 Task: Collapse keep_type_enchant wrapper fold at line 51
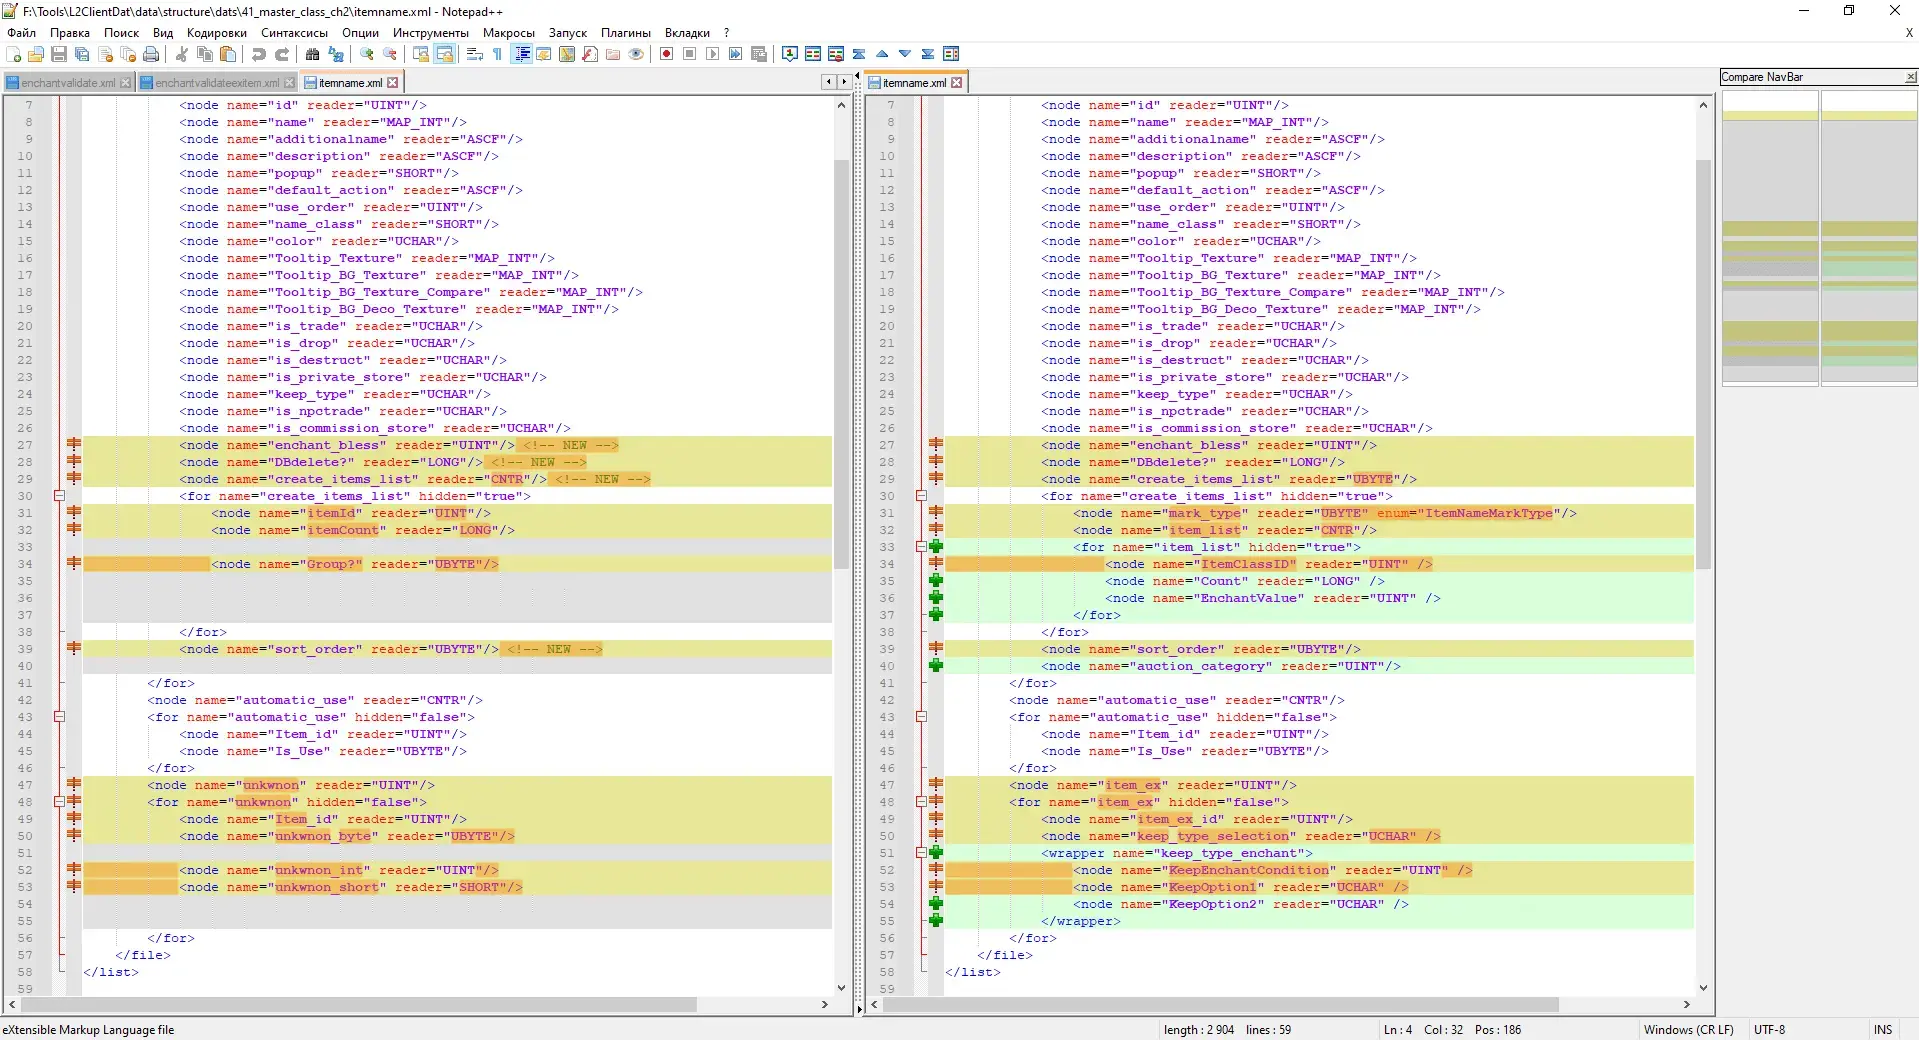tap(921, 853)
